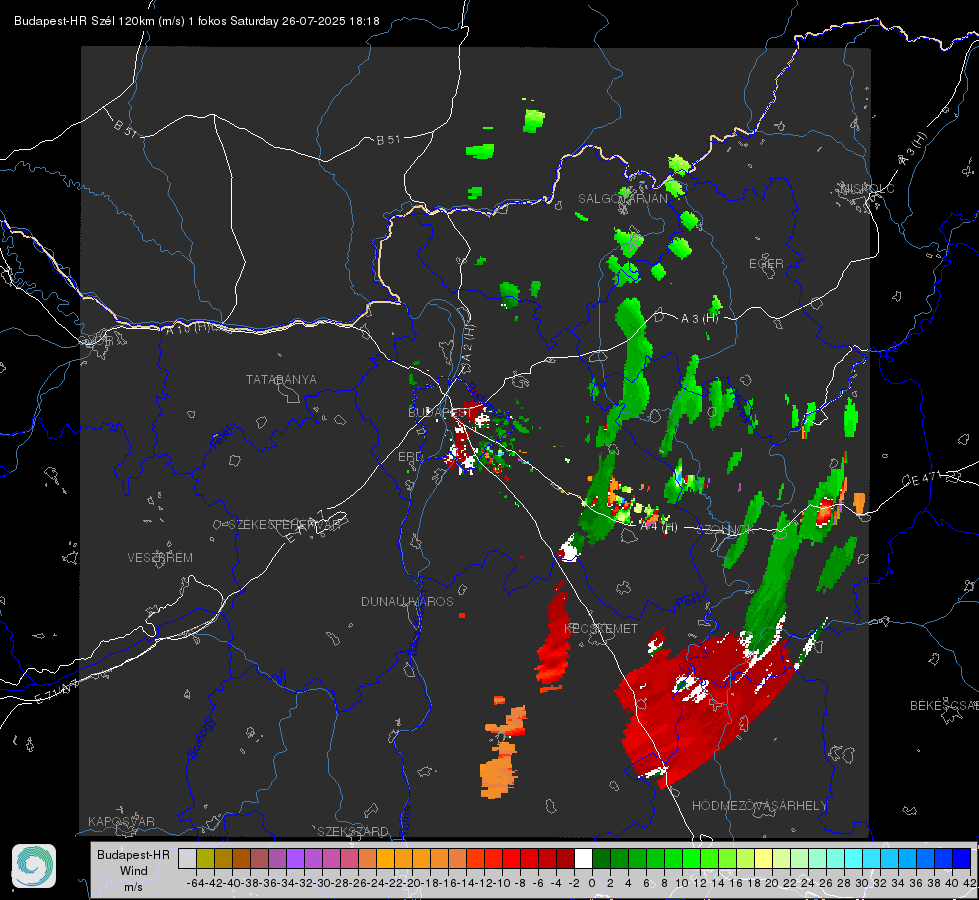Click the '-64' value in the legend scale
The image size is (979, 900).
pos(195,883)
